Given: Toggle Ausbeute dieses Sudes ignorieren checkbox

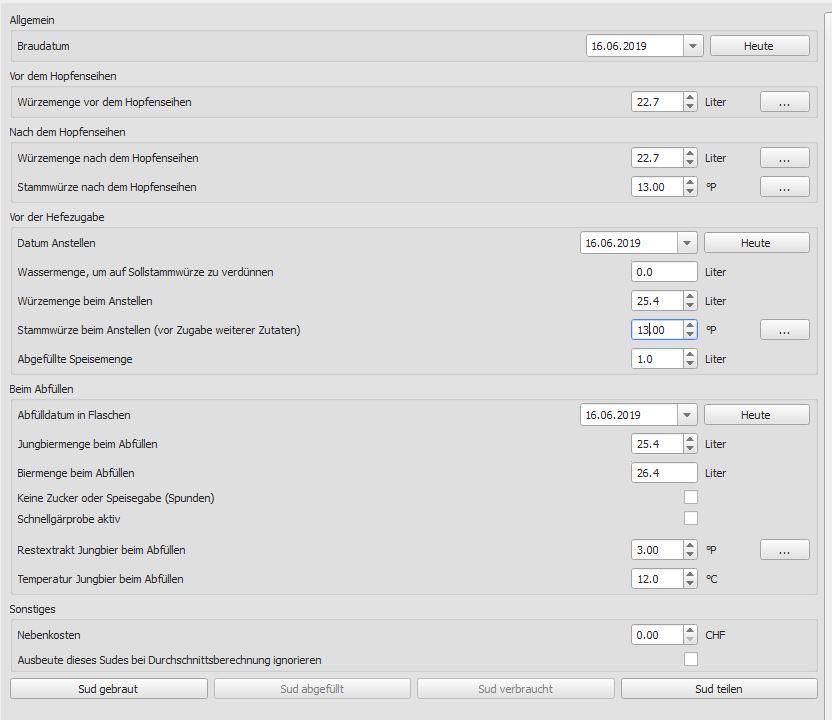Looking at the screenshot, I should pos(690,659).
